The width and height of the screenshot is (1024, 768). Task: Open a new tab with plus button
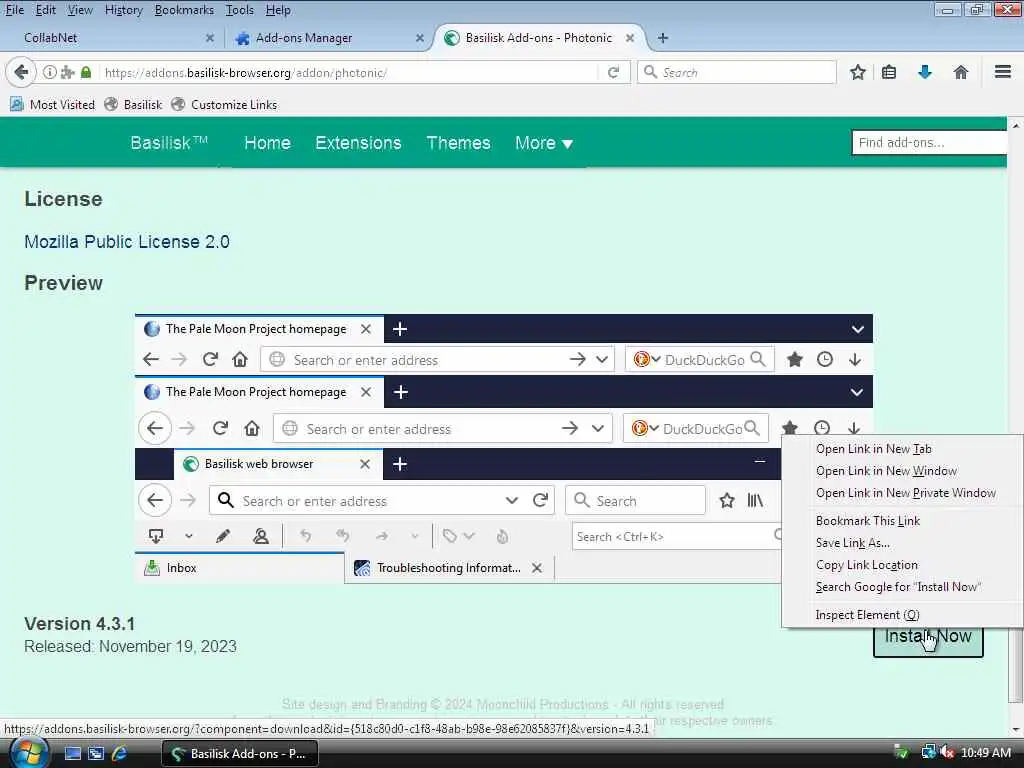click(663, 38)
